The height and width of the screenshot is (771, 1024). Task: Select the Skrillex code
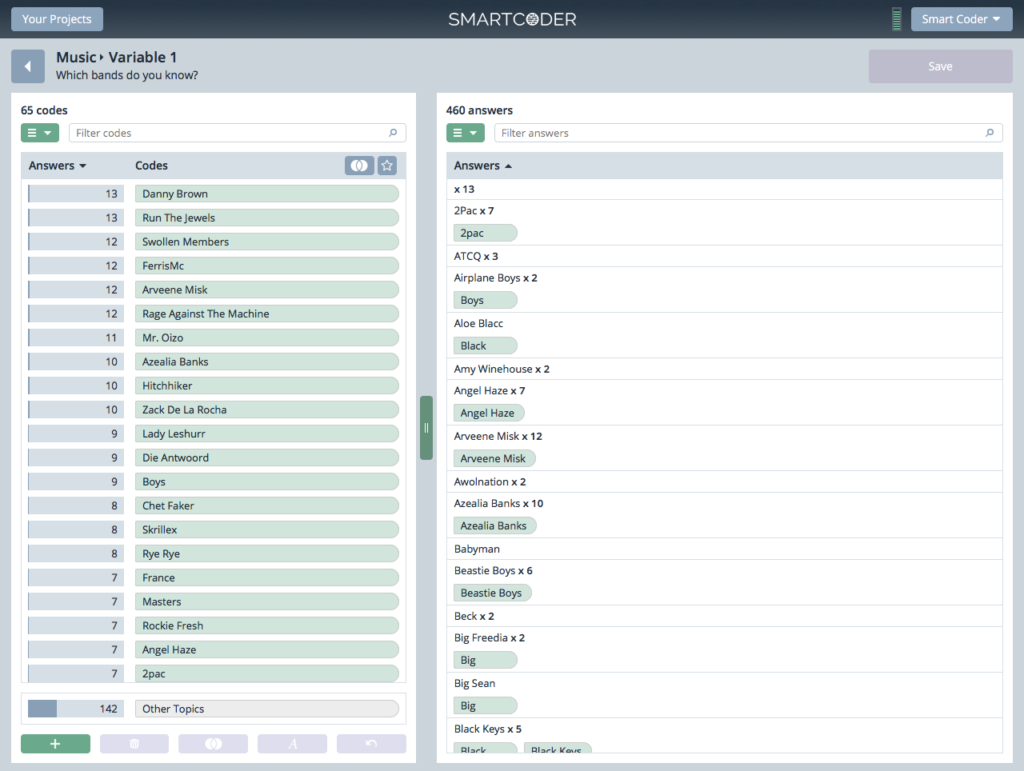tap(267, 529)
